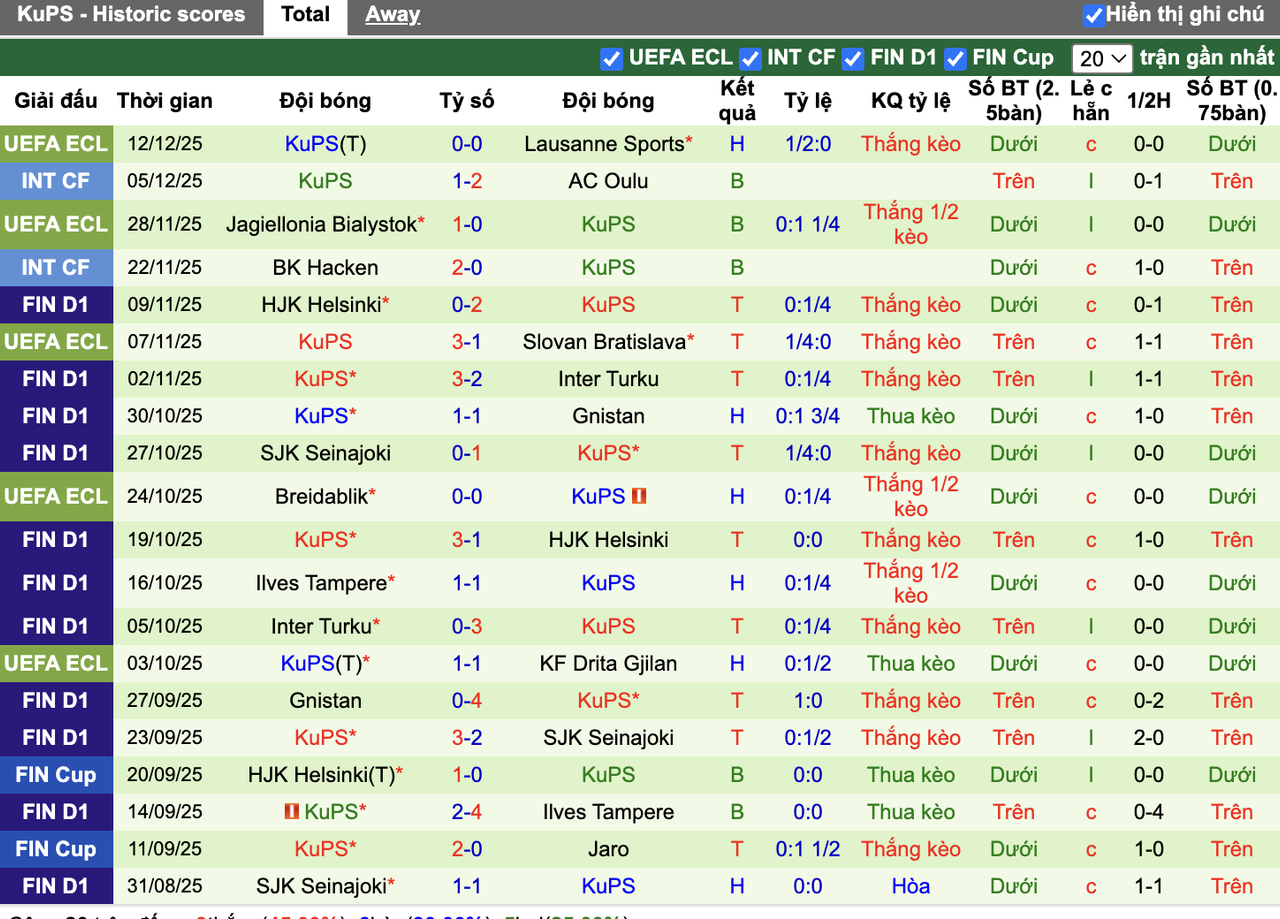
Task: Uncheck the FIN Cup filter checkbox
Action: click(x=955, y=59)
